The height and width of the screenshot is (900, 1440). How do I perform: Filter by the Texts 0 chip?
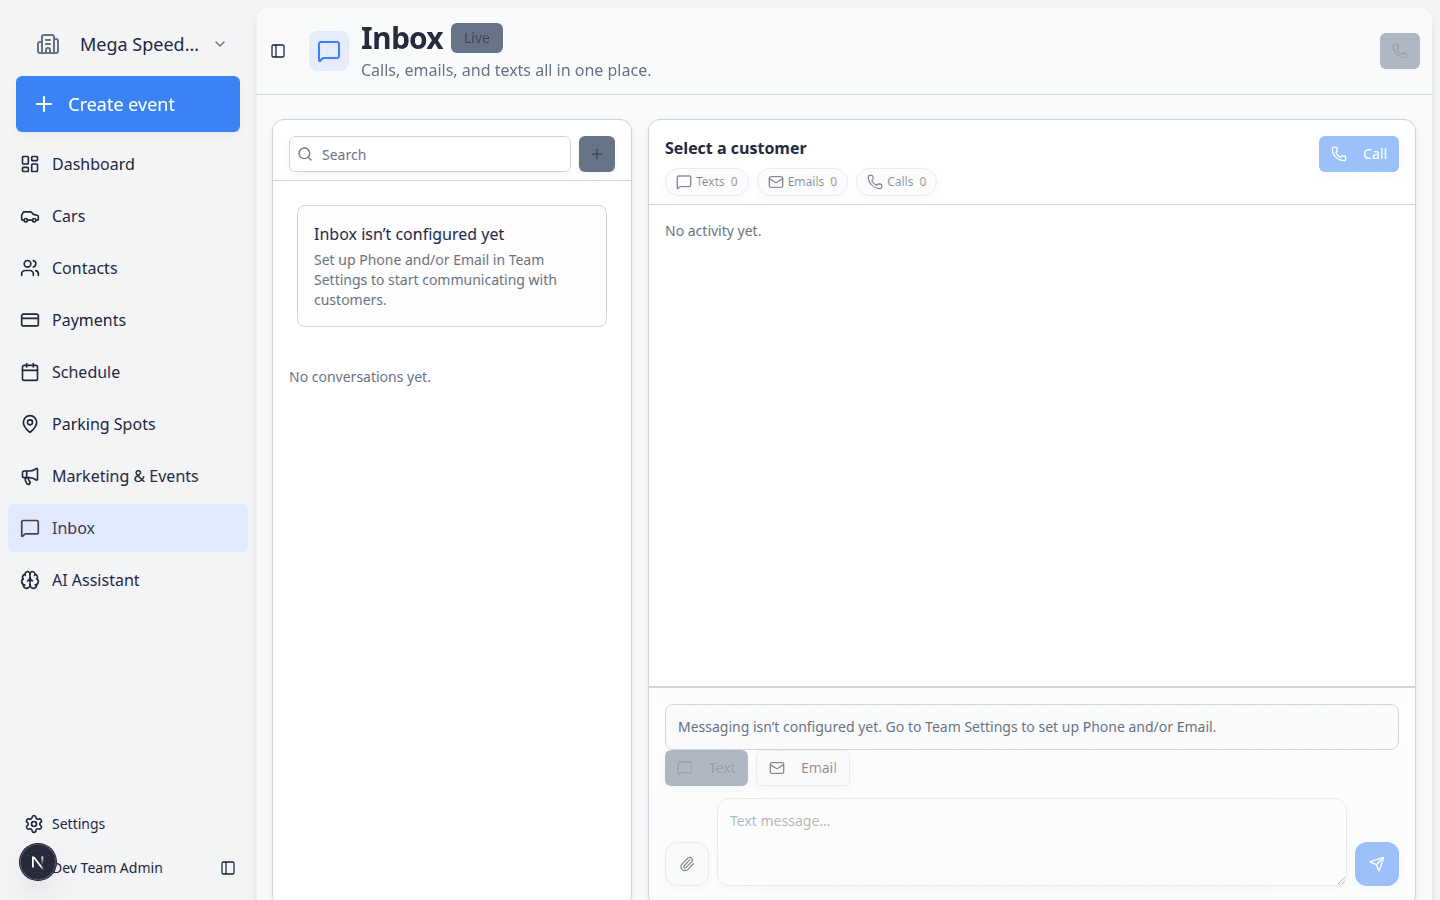(x=707, y=182)
